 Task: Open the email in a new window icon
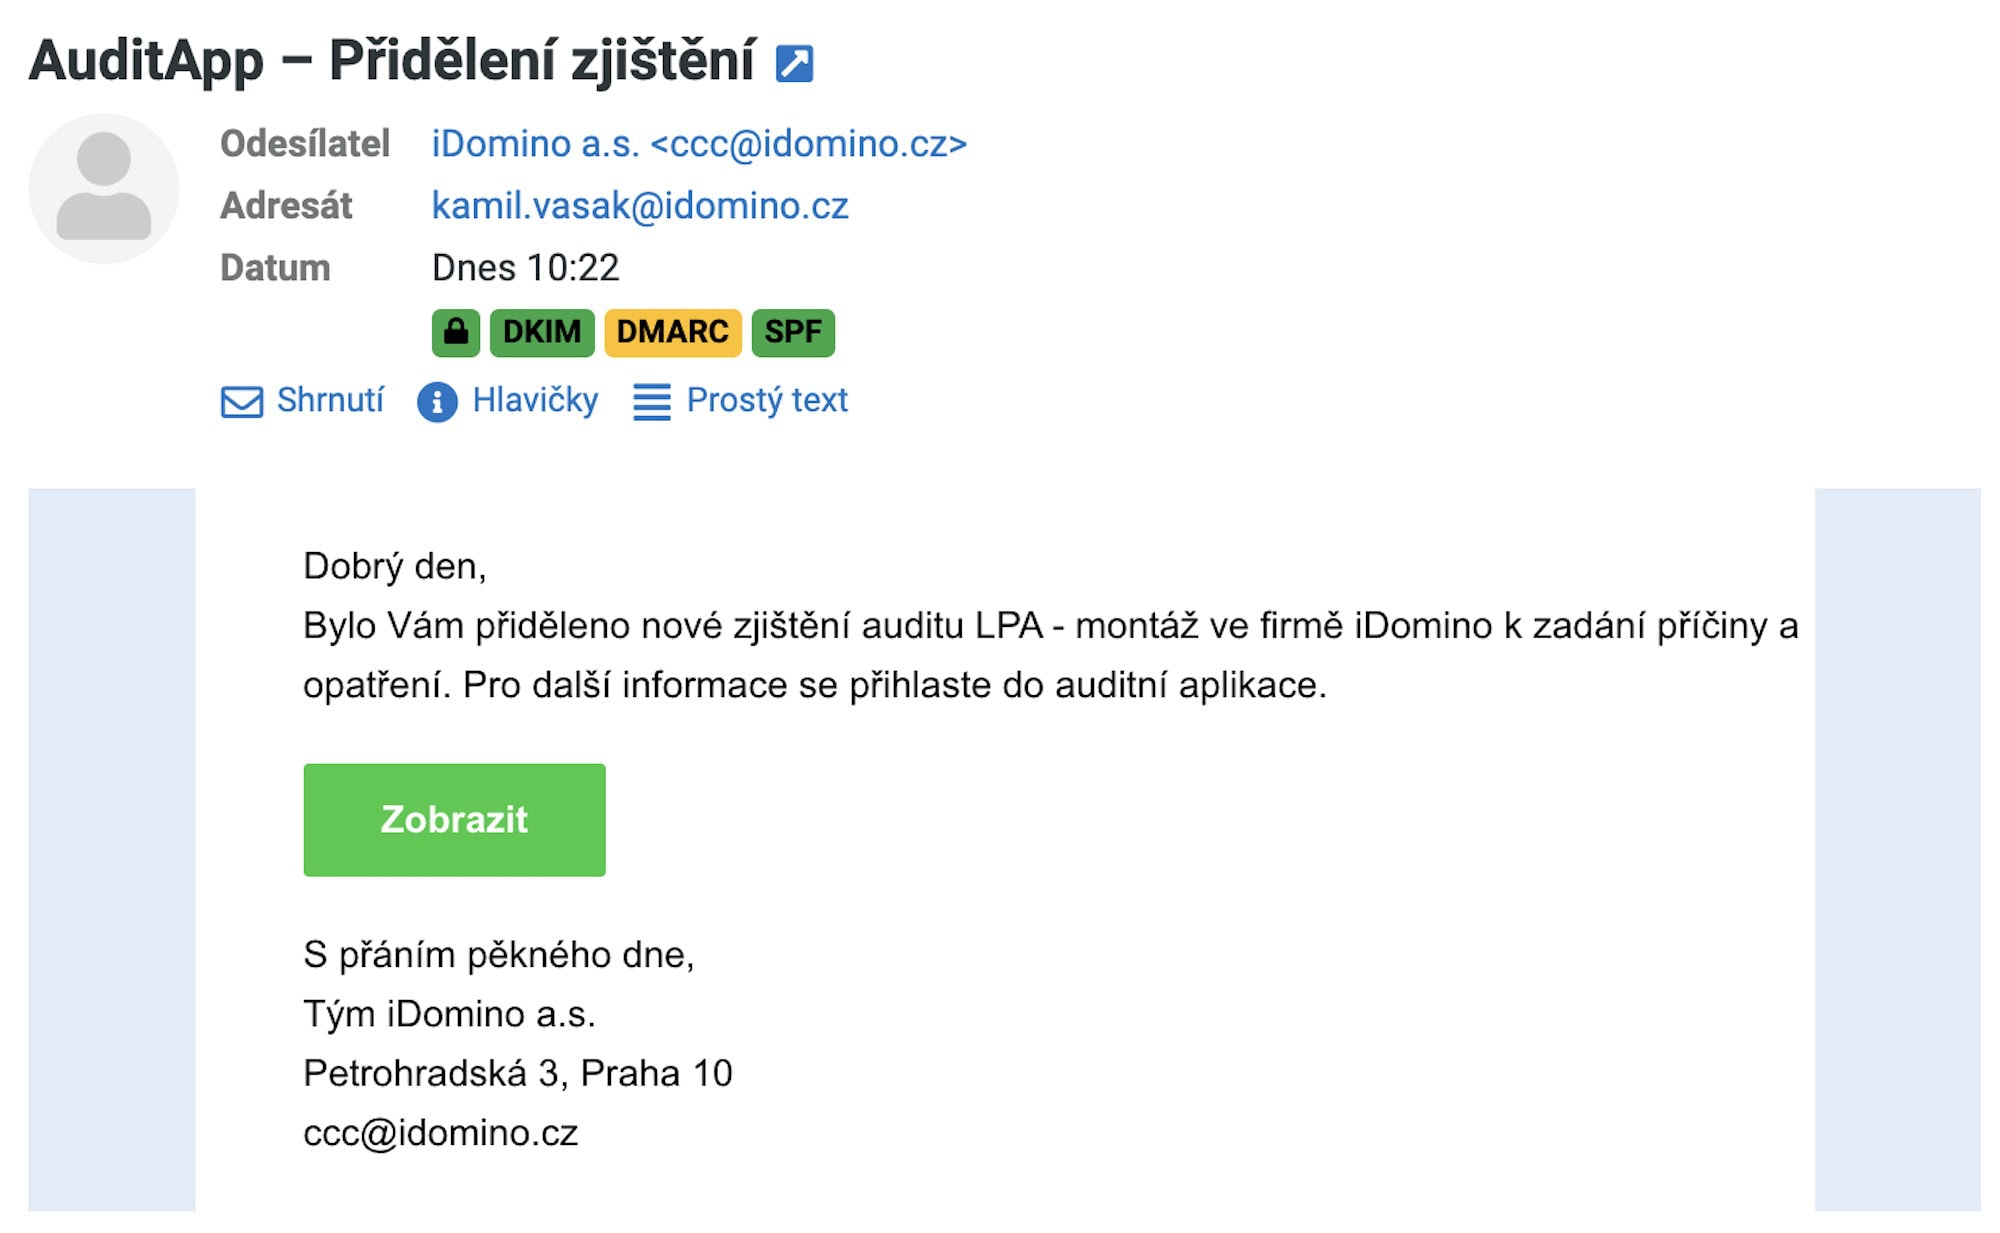(x=794, y=64)
